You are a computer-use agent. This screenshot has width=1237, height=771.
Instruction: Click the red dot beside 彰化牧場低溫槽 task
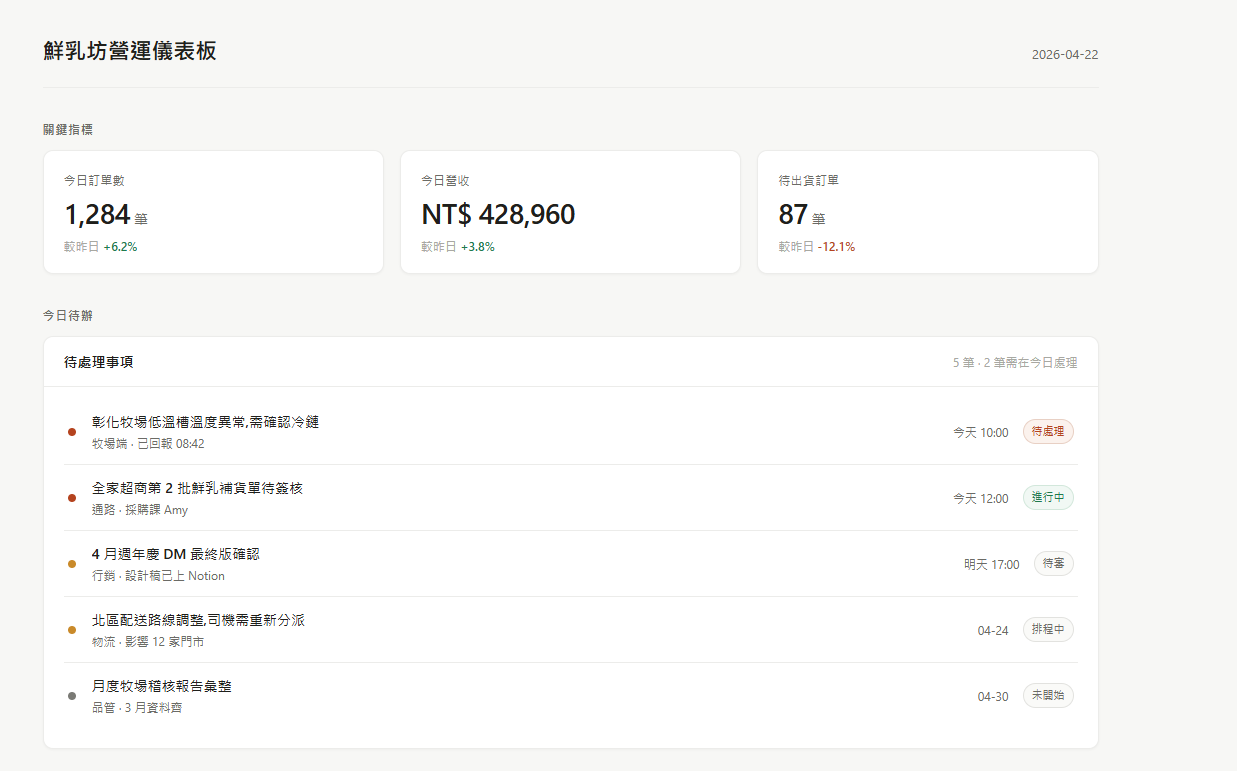click(72, 432)
